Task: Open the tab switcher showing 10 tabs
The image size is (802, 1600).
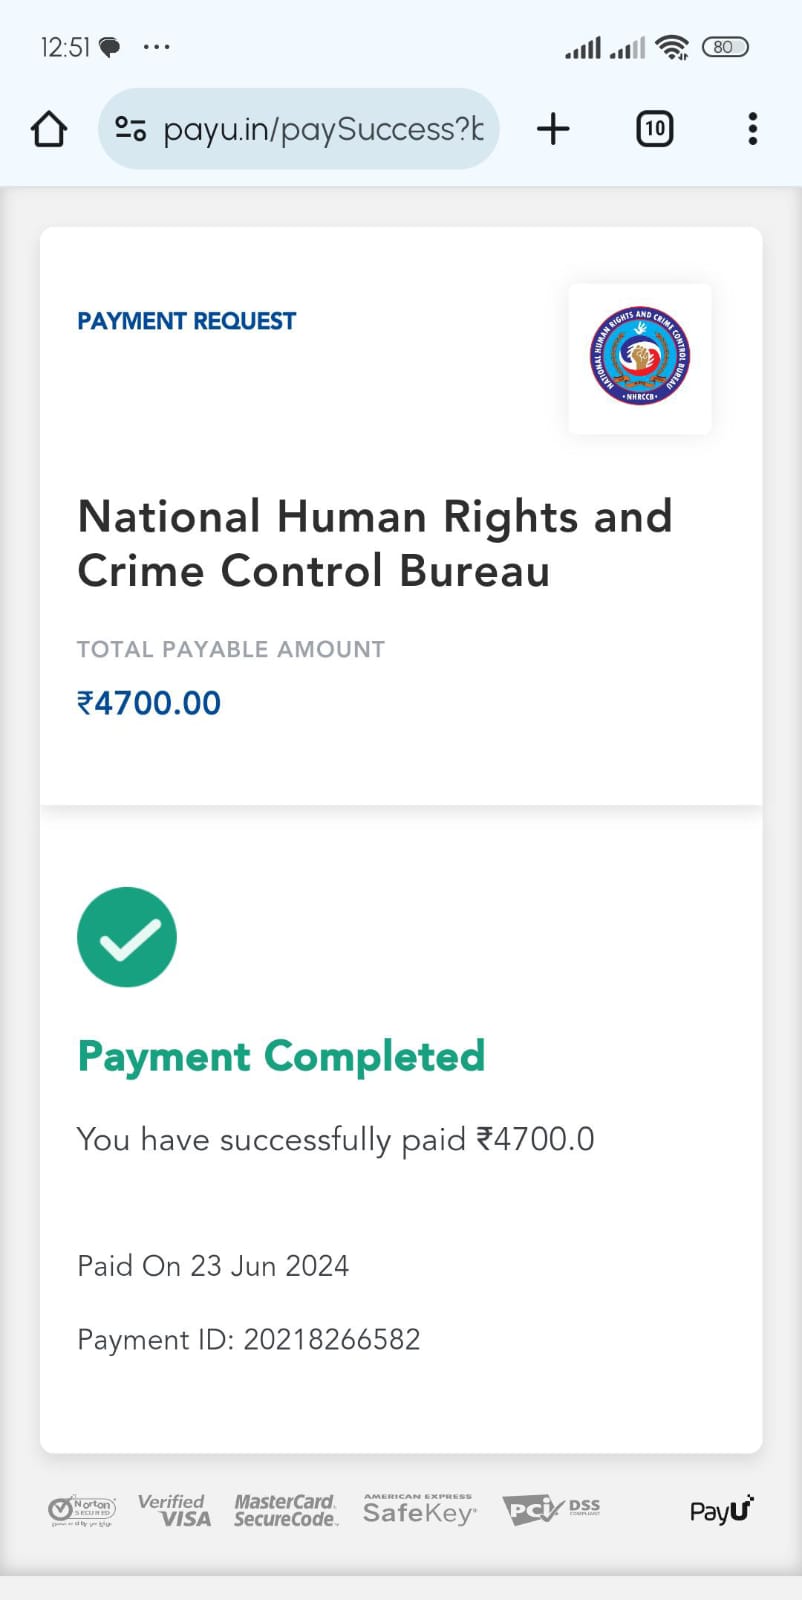Action: [654, 129]
